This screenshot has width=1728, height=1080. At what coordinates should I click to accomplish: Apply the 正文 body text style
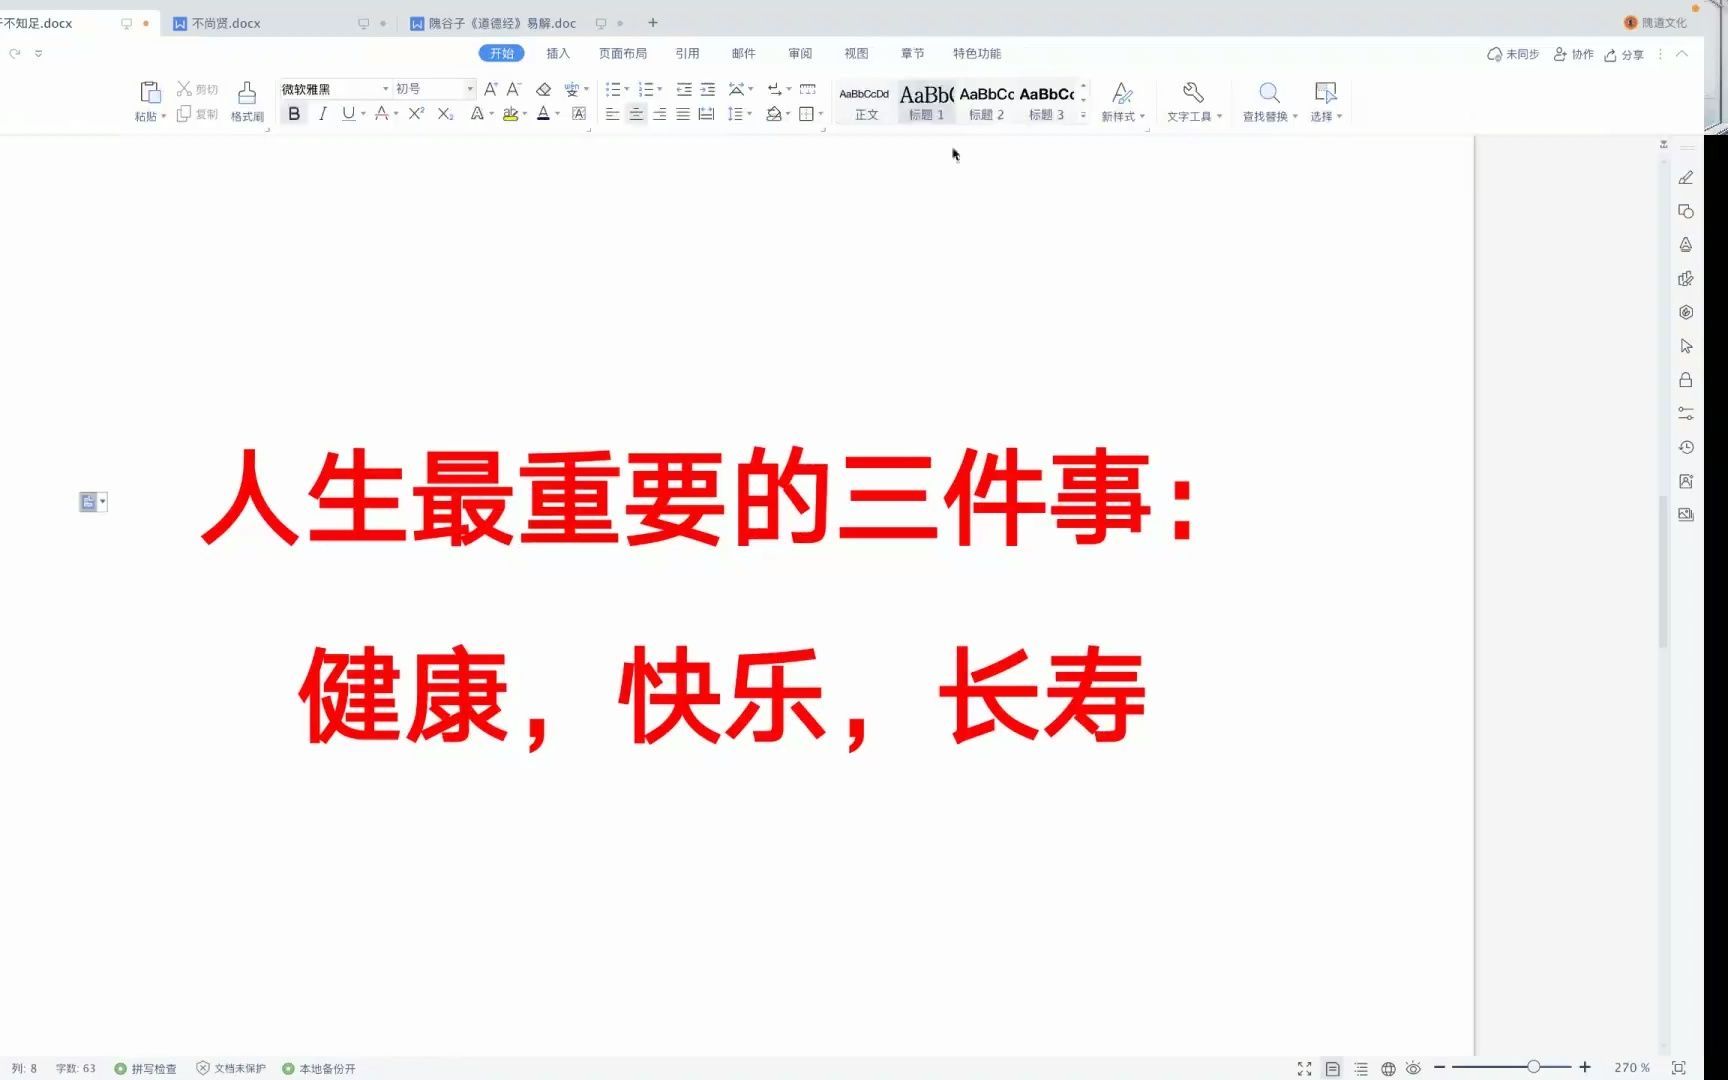point(866,102)
